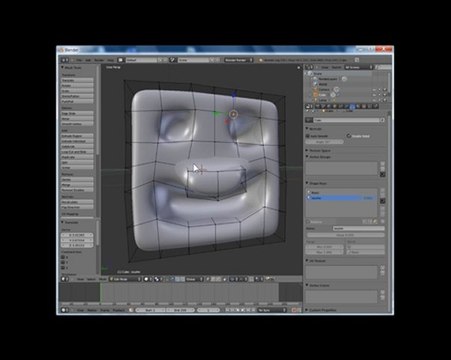Open outliner editor type selector icon
The height and width of the screenshot is (360, 451).
pos(309,67)
